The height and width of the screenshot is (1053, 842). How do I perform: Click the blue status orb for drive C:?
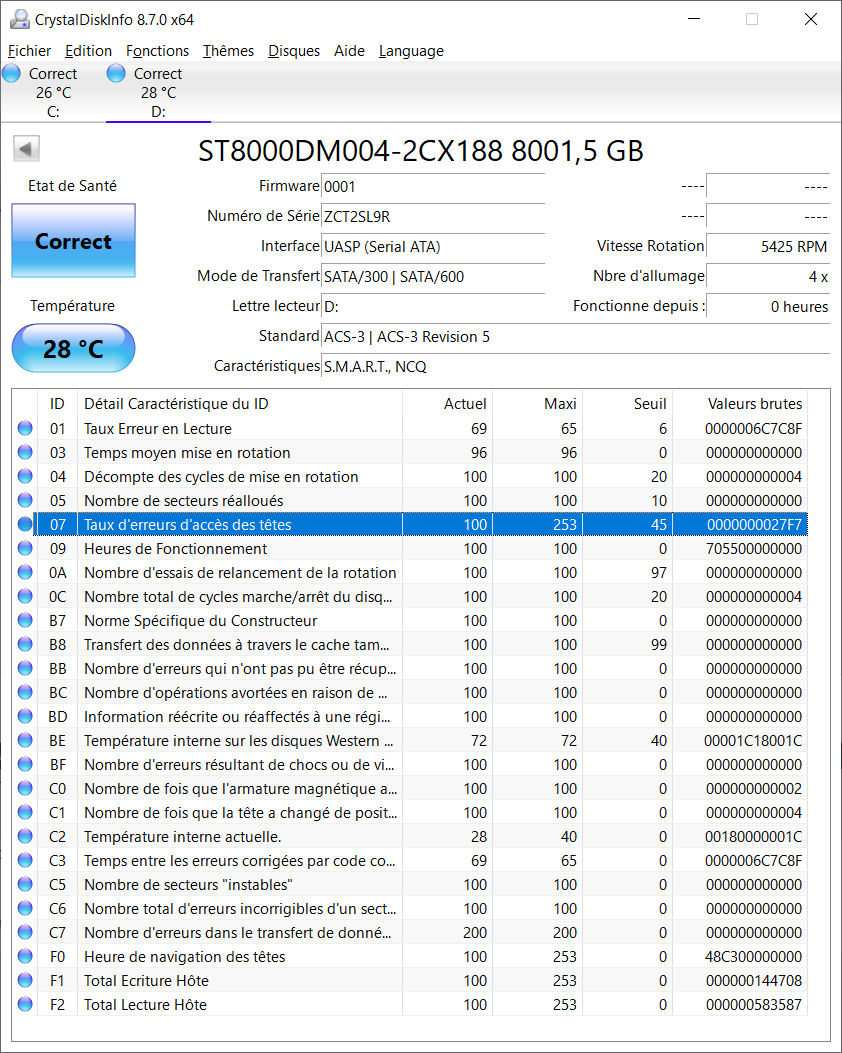click(x=11, y=73)
